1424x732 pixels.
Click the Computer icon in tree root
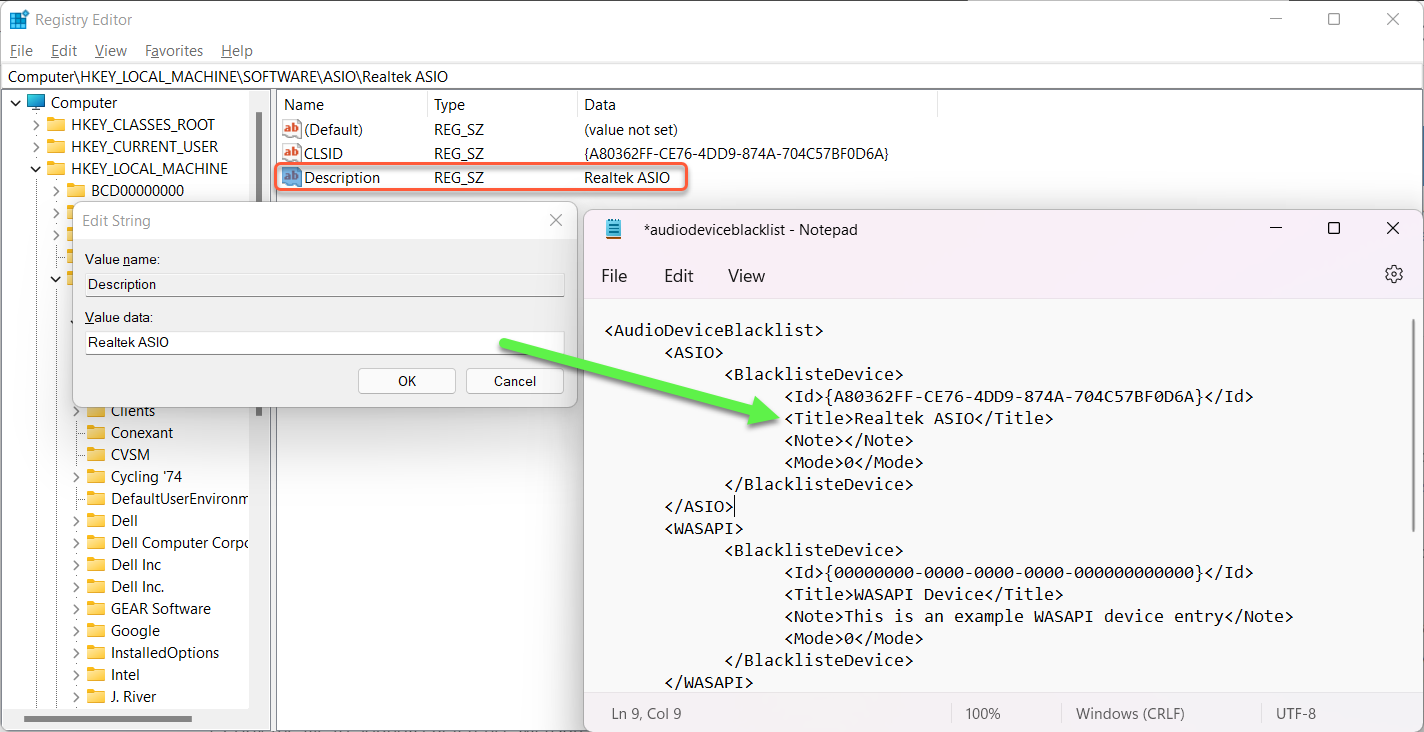[37, 103]
